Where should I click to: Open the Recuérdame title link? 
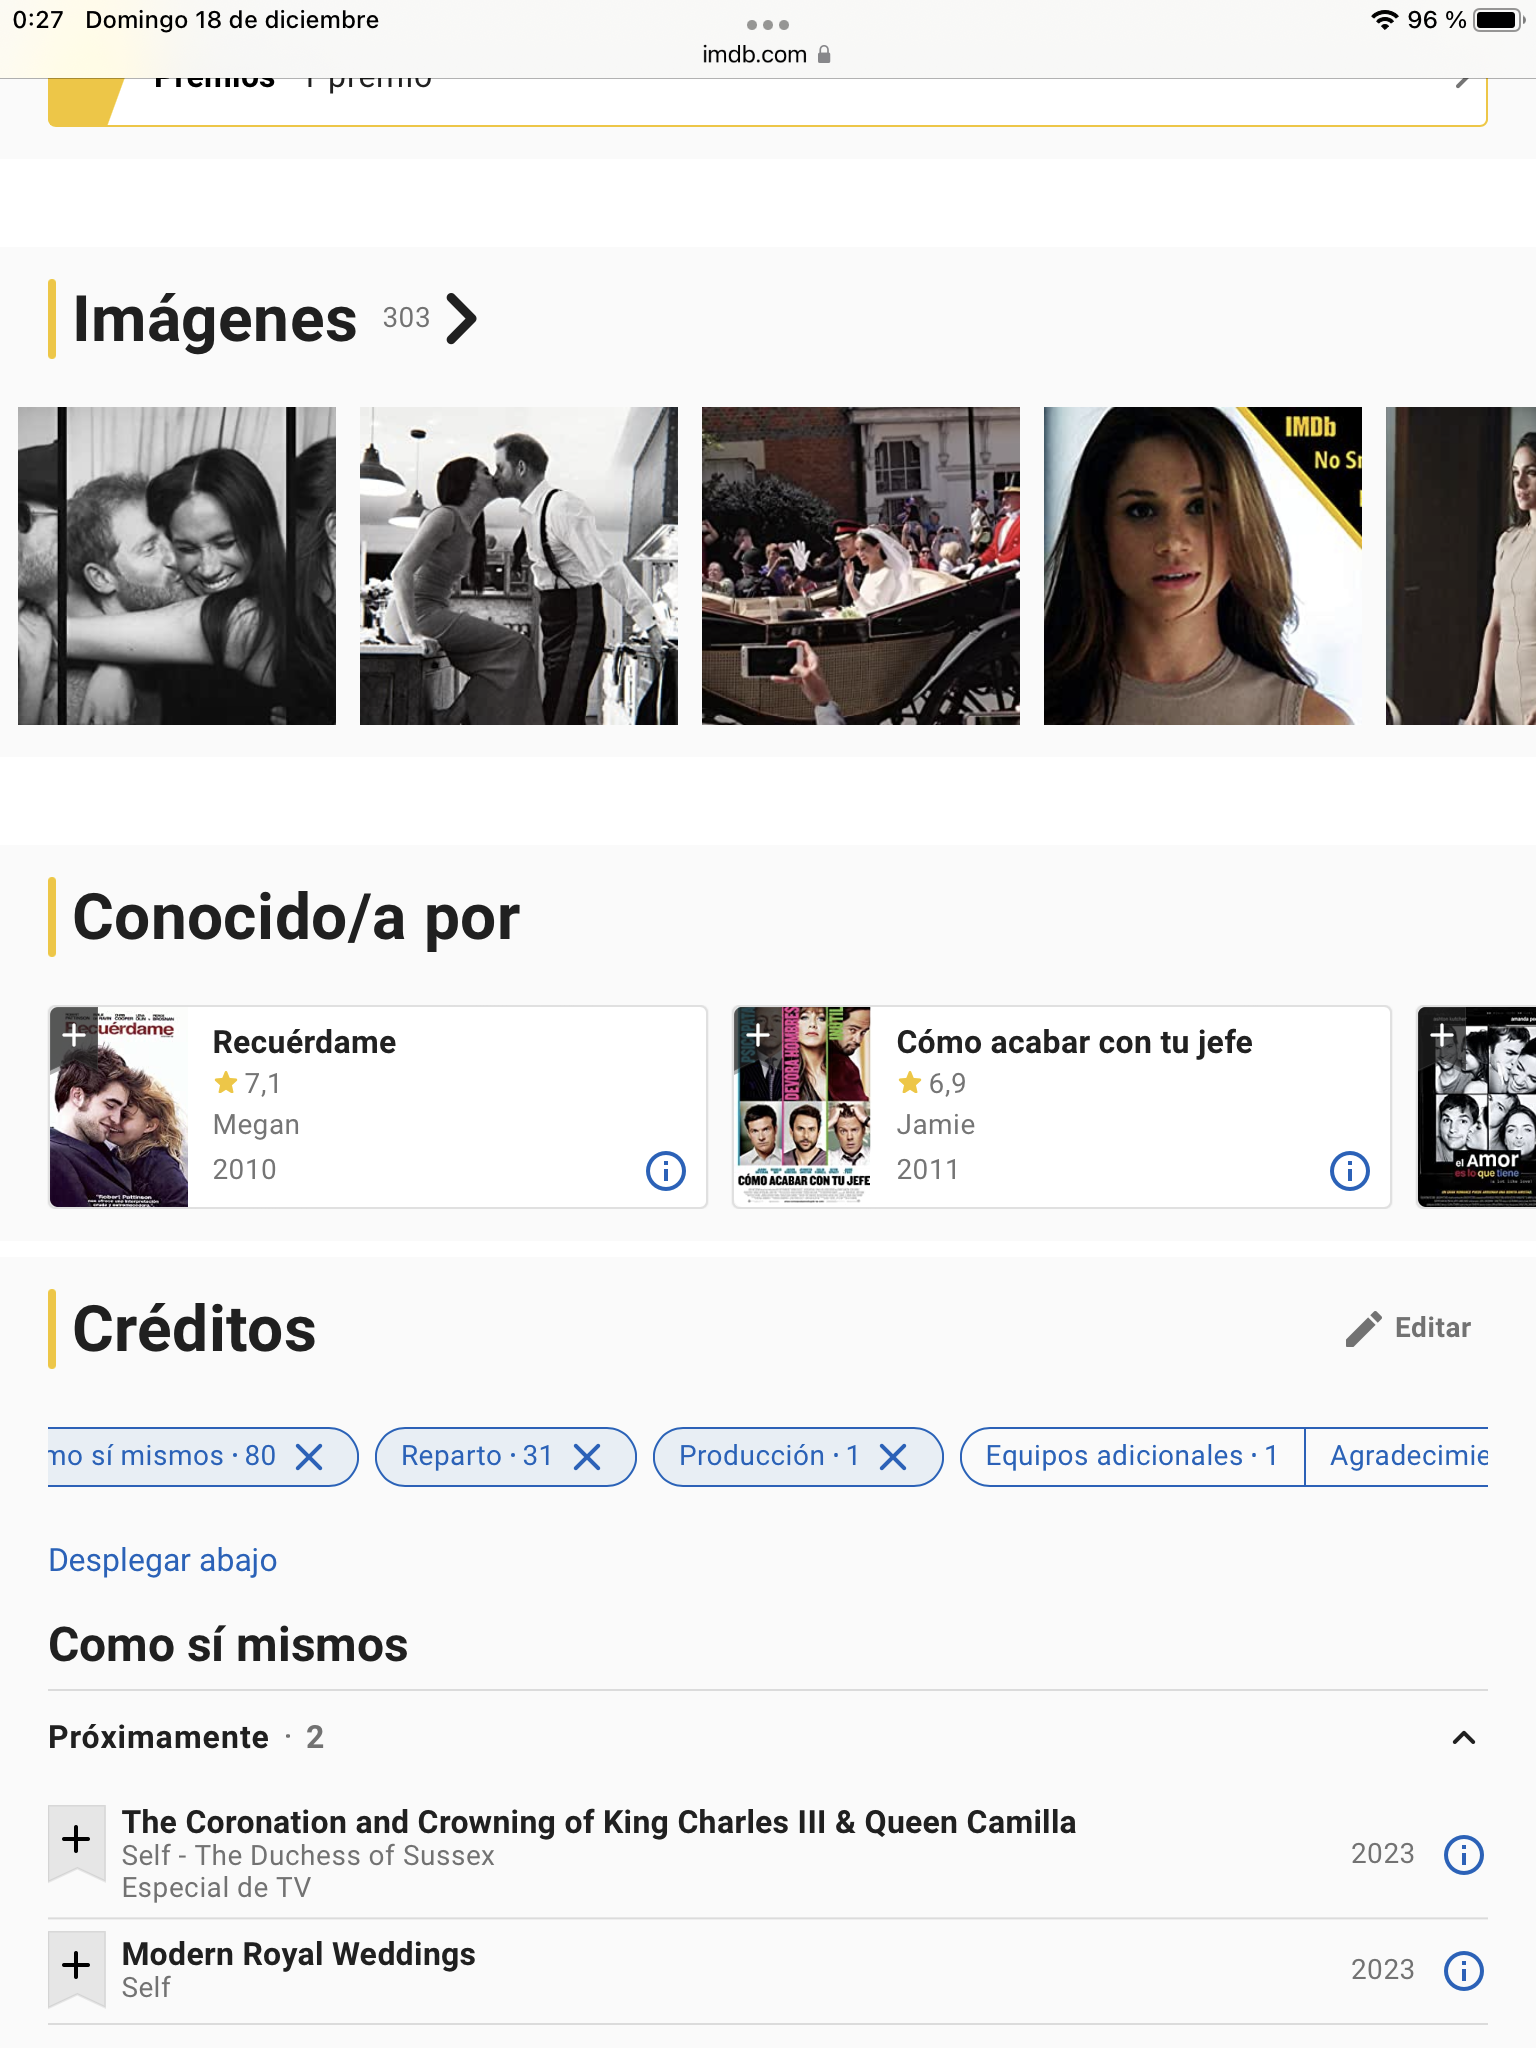click(x=304, y=1042)
